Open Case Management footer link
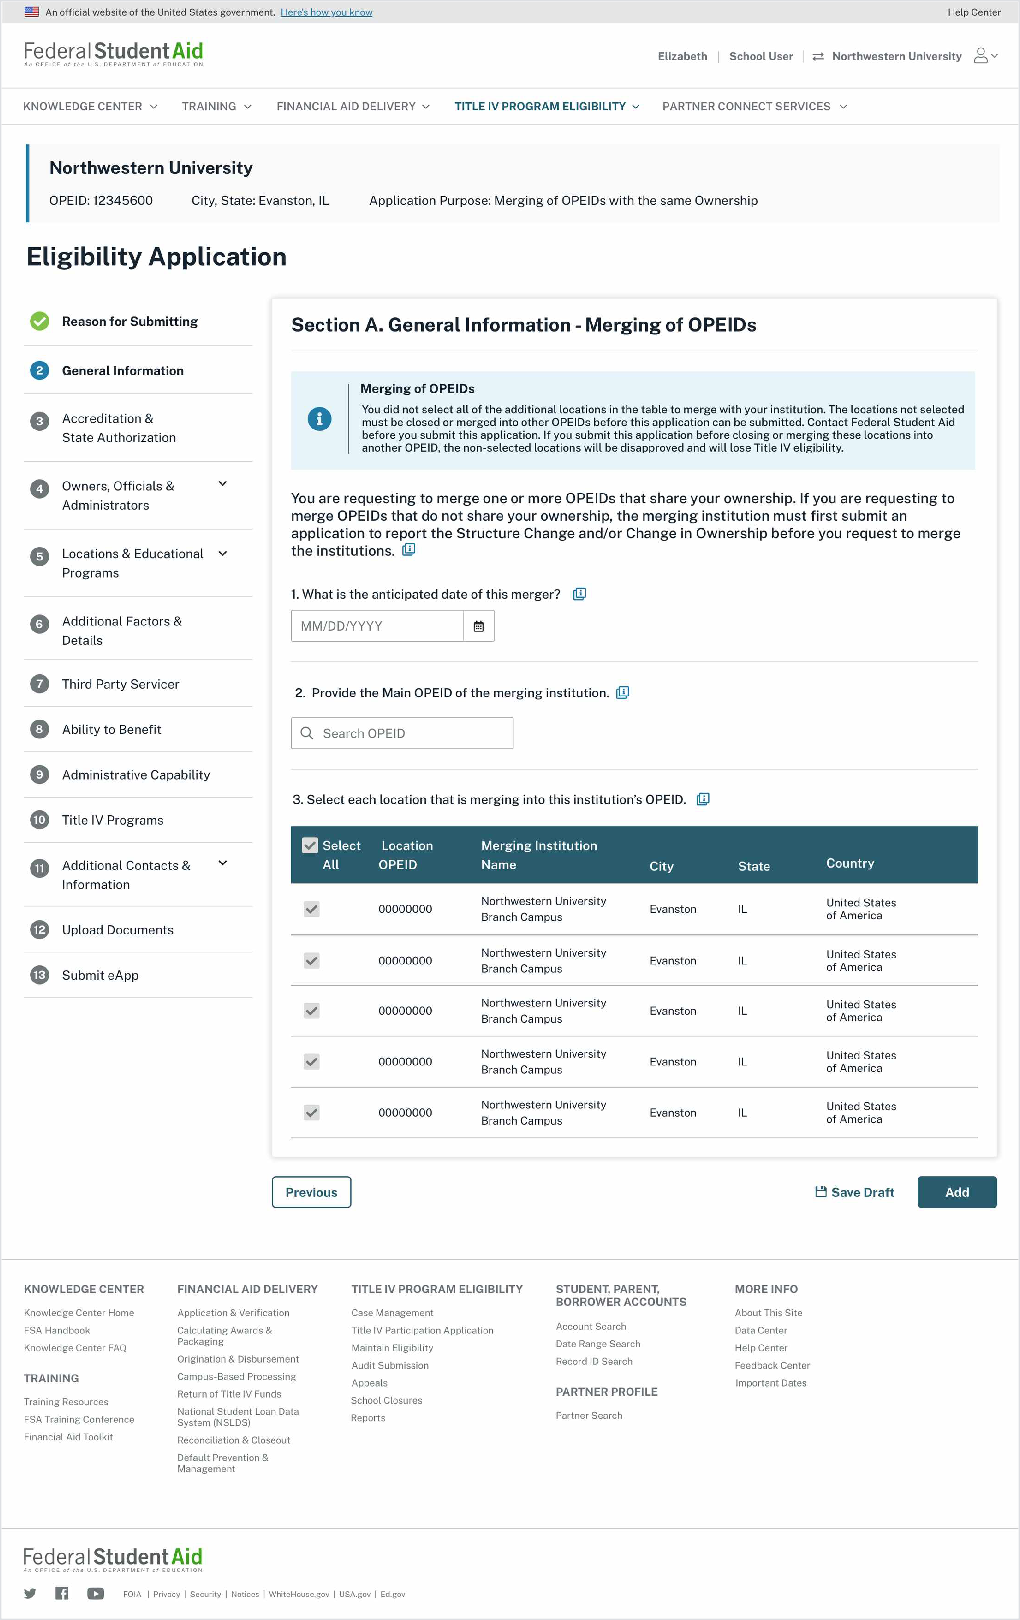This screenshot has width=1020, height=1620. coord(392,1313)
